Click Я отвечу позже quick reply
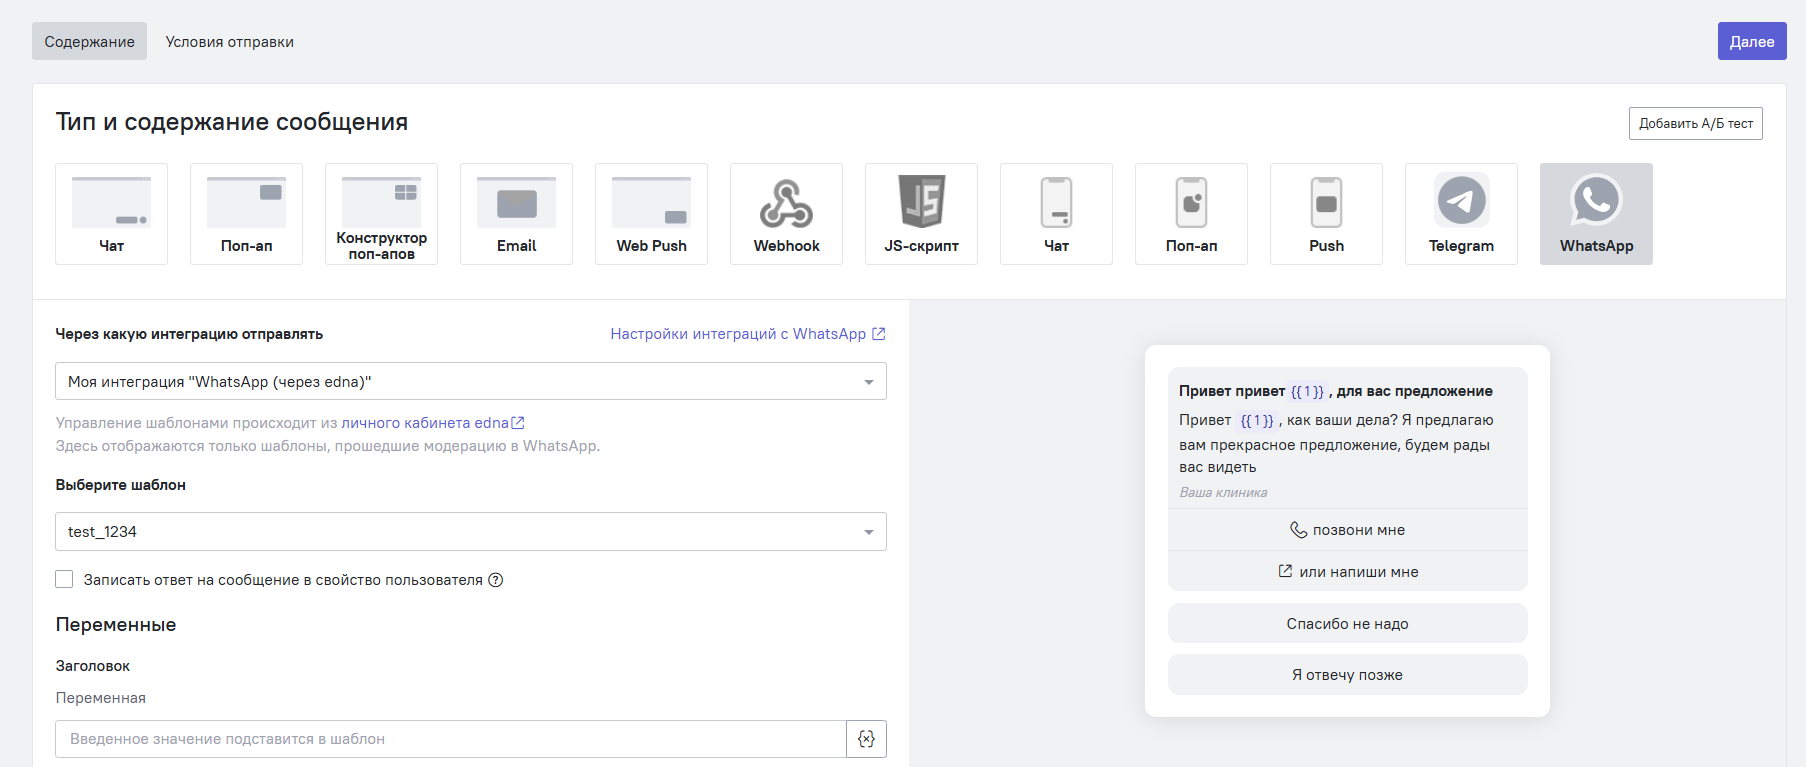 click(1347, 675)
